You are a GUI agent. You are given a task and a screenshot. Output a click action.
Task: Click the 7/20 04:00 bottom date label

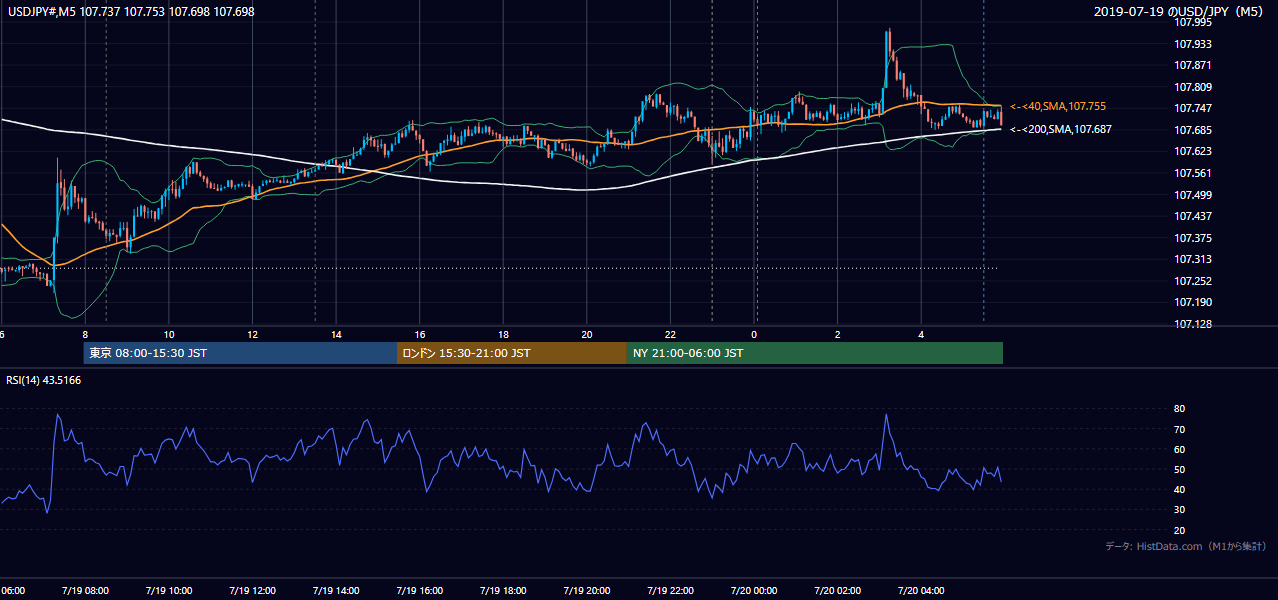922,591
